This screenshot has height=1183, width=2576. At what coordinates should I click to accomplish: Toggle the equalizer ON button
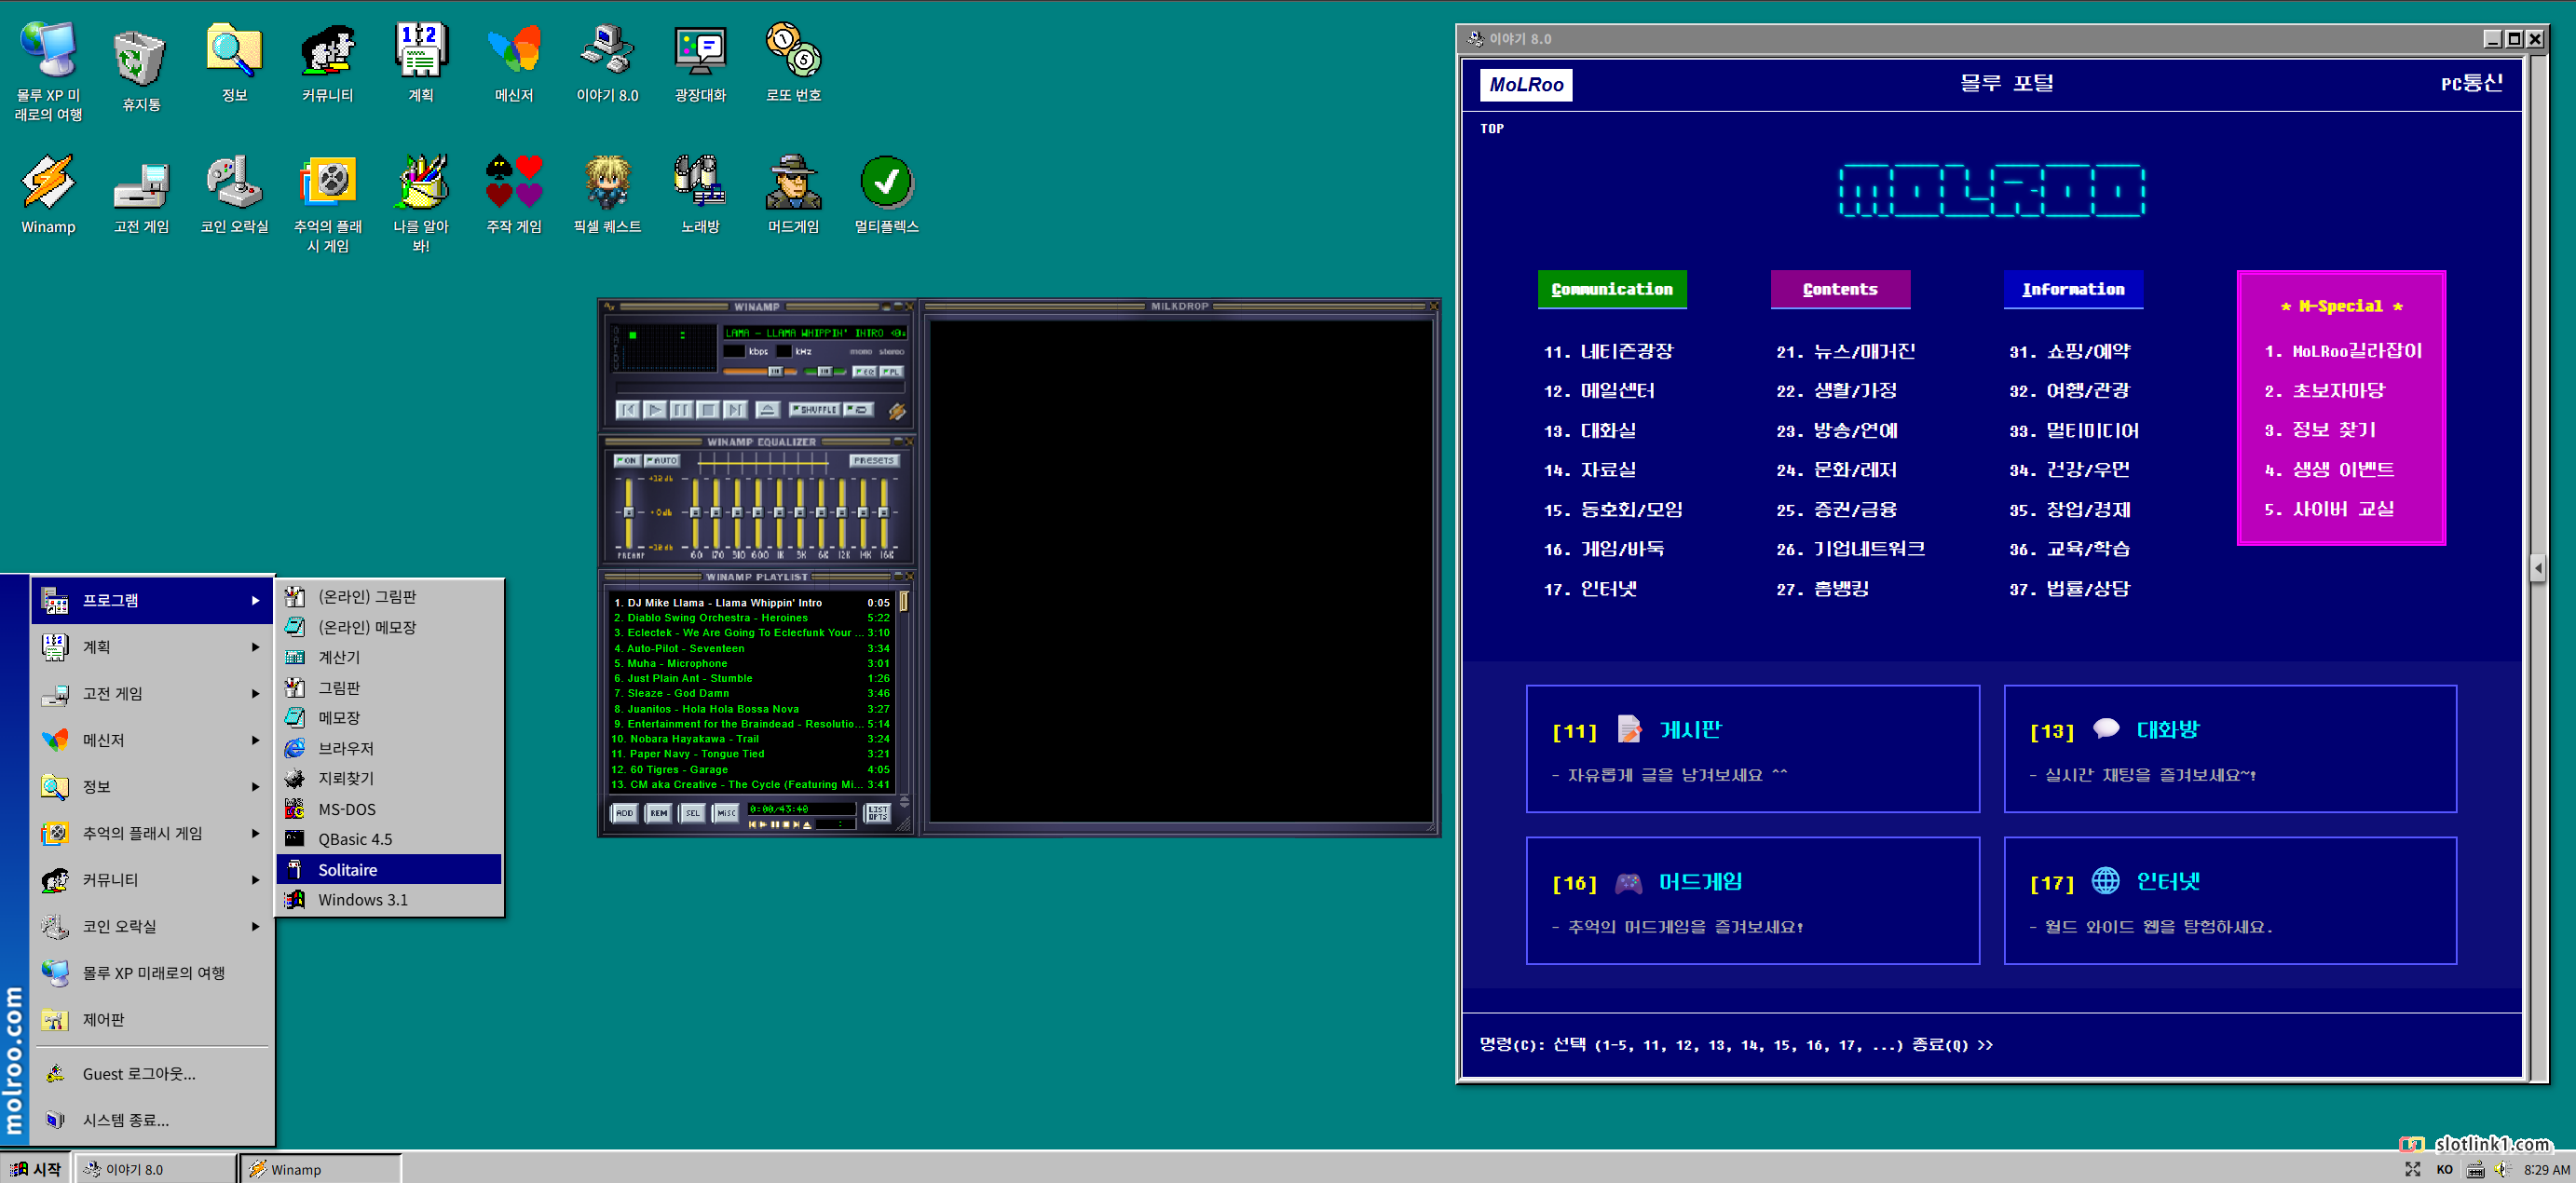[627, 461]
